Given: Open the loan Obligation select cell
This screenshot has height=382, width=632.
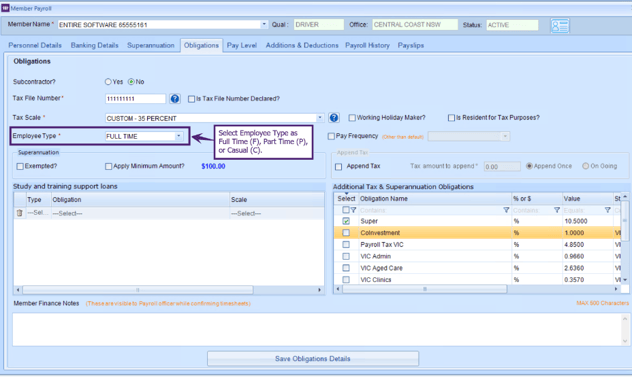Looking at the screenshot, I should tap(140, 213).
